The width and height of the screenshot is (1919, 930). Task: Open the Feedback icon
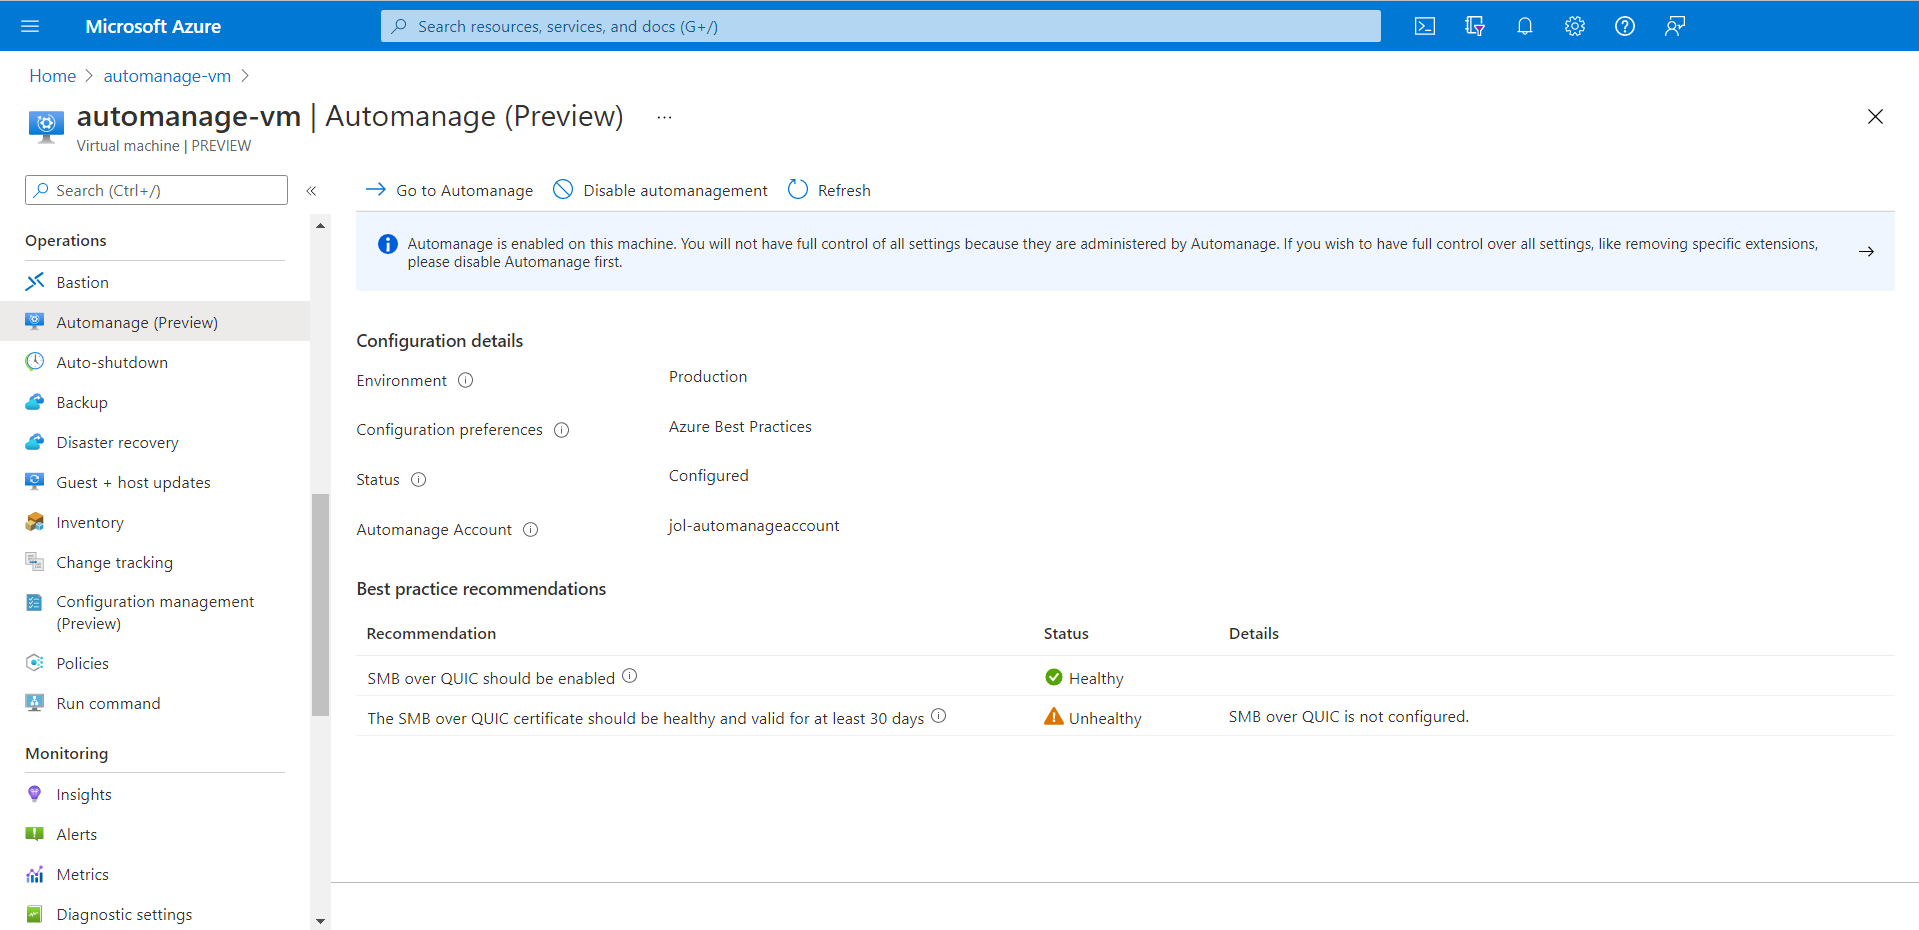click(1675, 26)
